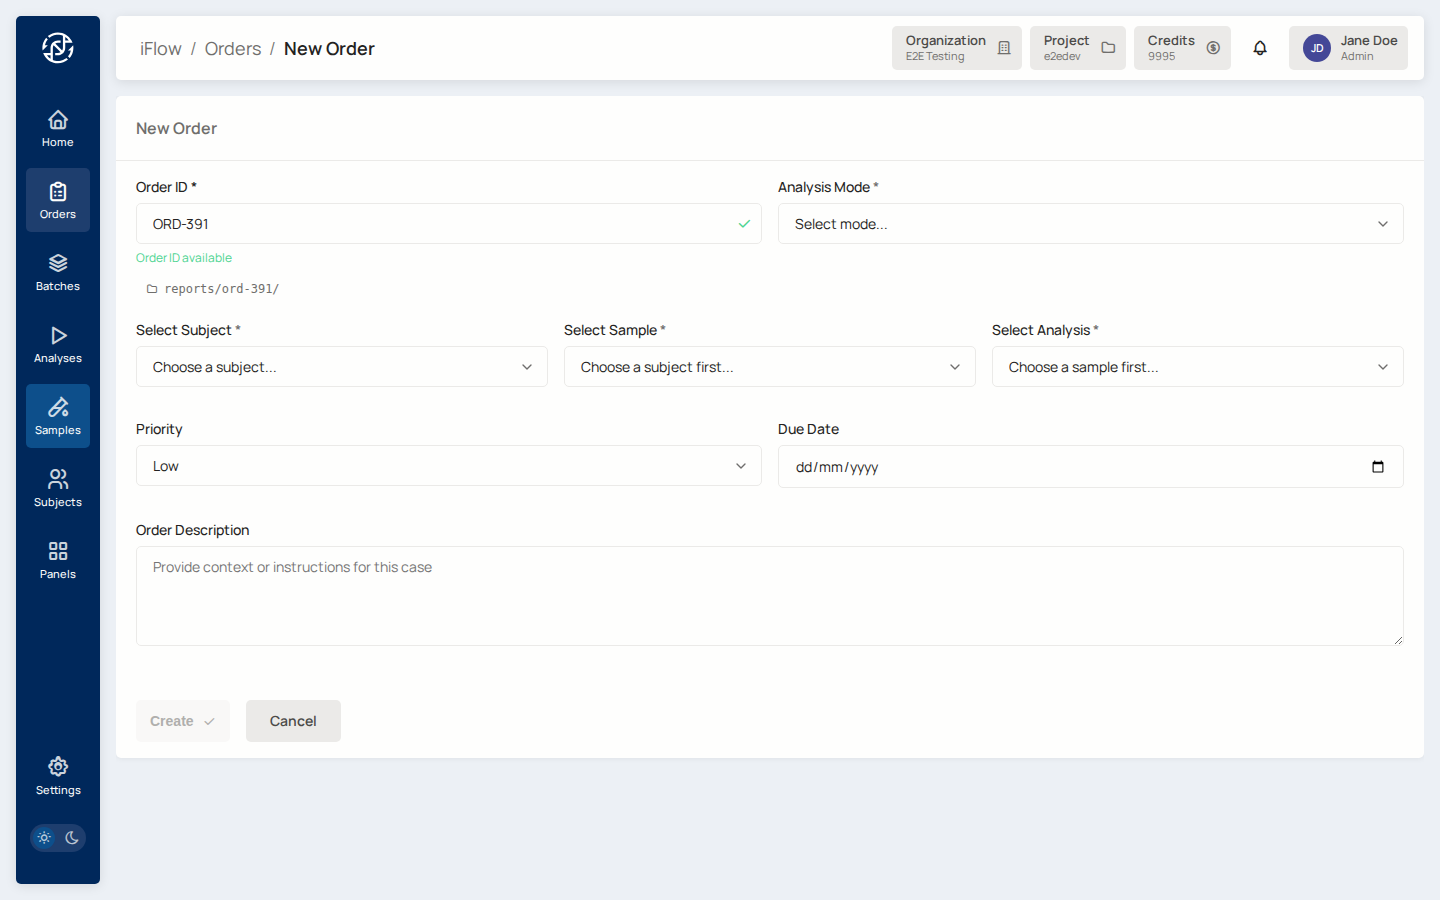
Task: Open the Select Sample dropdown
Action: click(770, 367)
